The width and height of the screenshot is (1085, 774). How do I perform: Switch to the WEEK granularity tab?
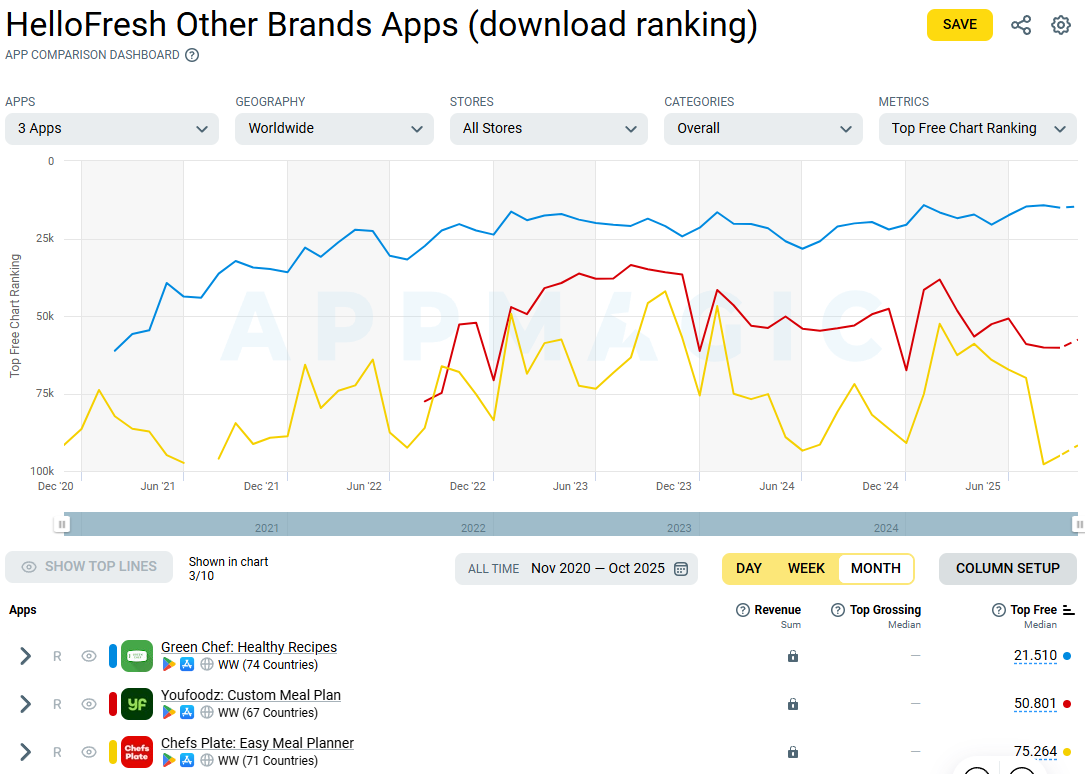tap(806, 568)
